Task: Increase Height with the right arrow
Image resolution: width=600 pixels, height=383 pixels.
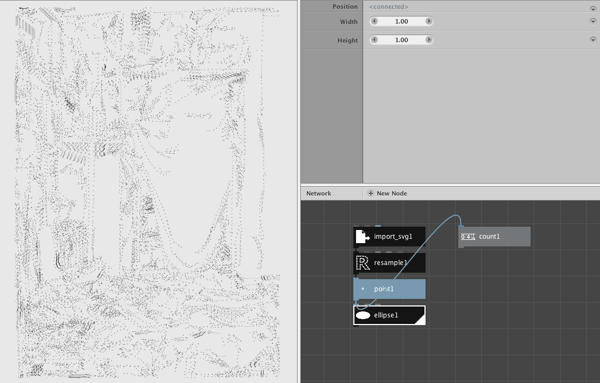Action: click(x=429, y=40)
